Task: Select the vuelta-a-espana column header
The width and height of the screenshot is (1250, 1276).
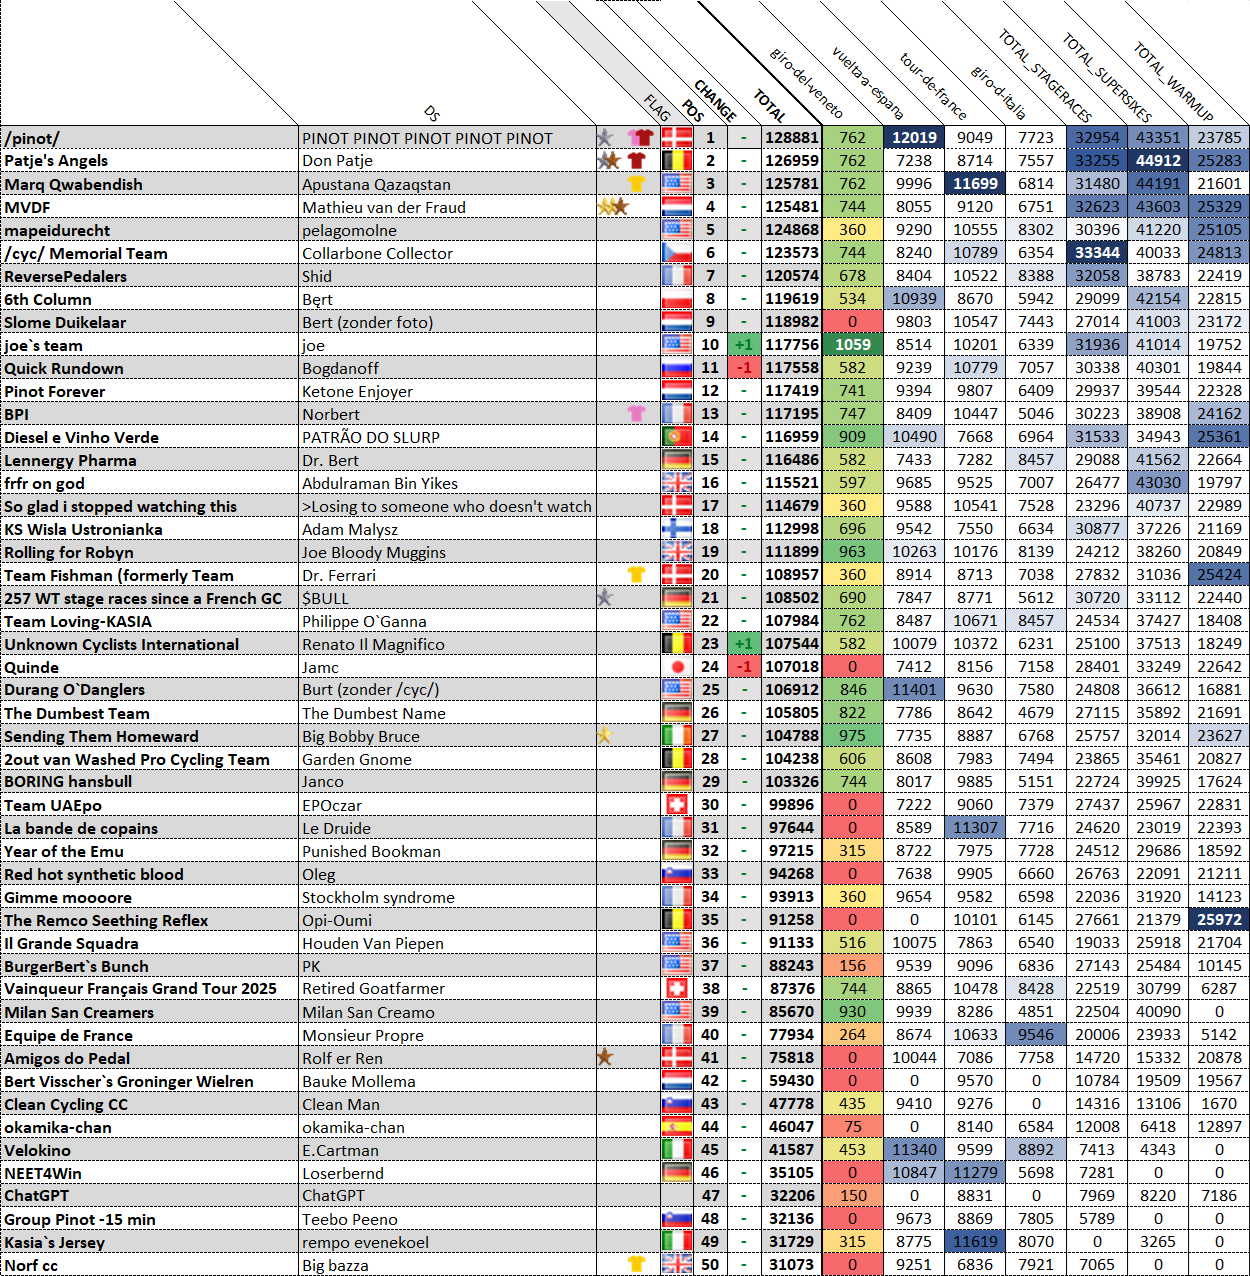Action: pyautogui.click(x=867, y=82)
